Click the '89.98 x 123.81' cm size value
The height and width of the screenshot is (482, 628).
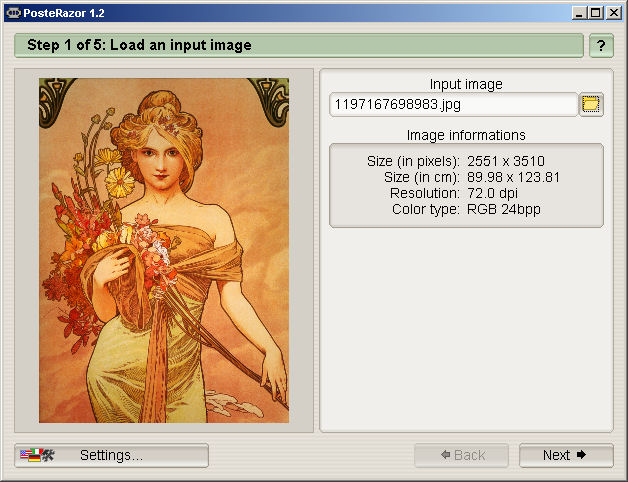pos(513,177)
